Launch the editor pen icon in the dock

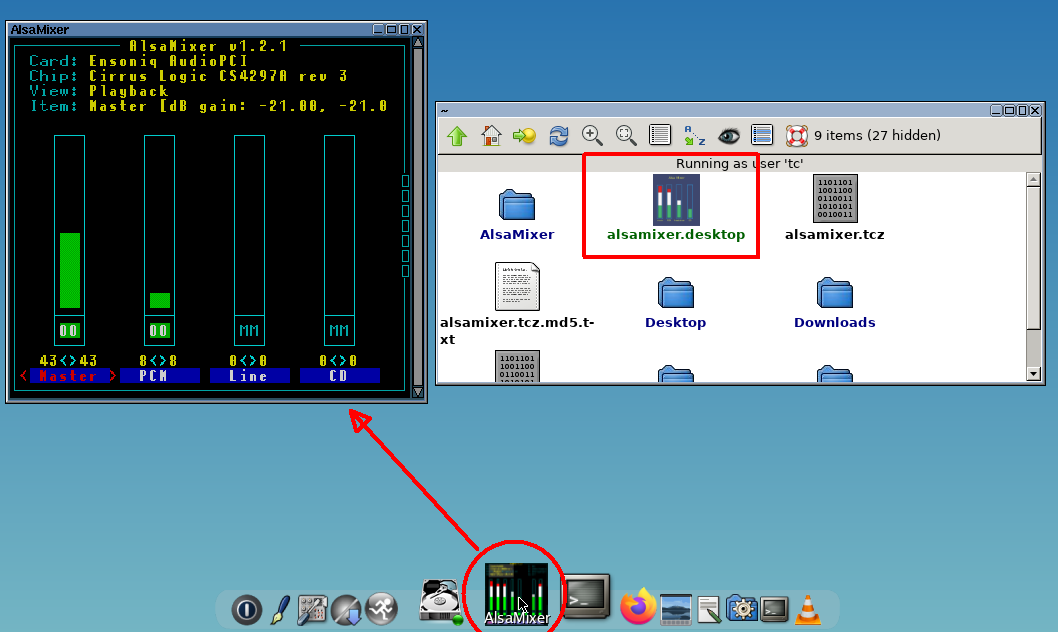tap(280, 610)
